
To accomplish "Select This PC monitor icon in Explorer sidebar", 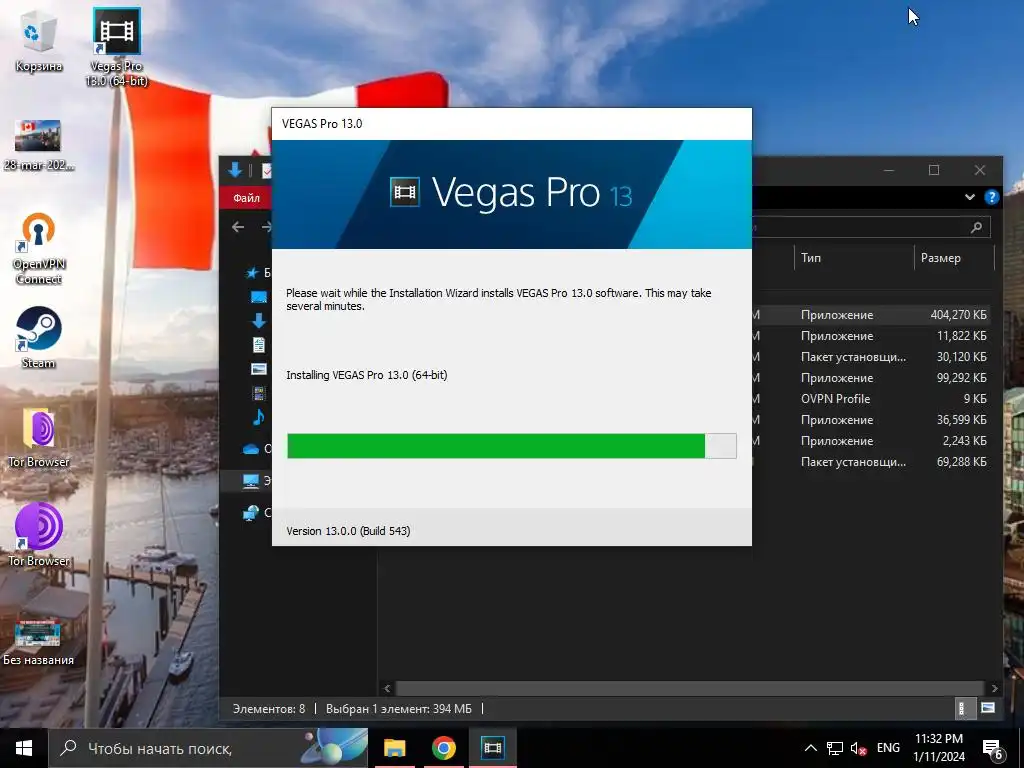I will (x=251, y=481).
